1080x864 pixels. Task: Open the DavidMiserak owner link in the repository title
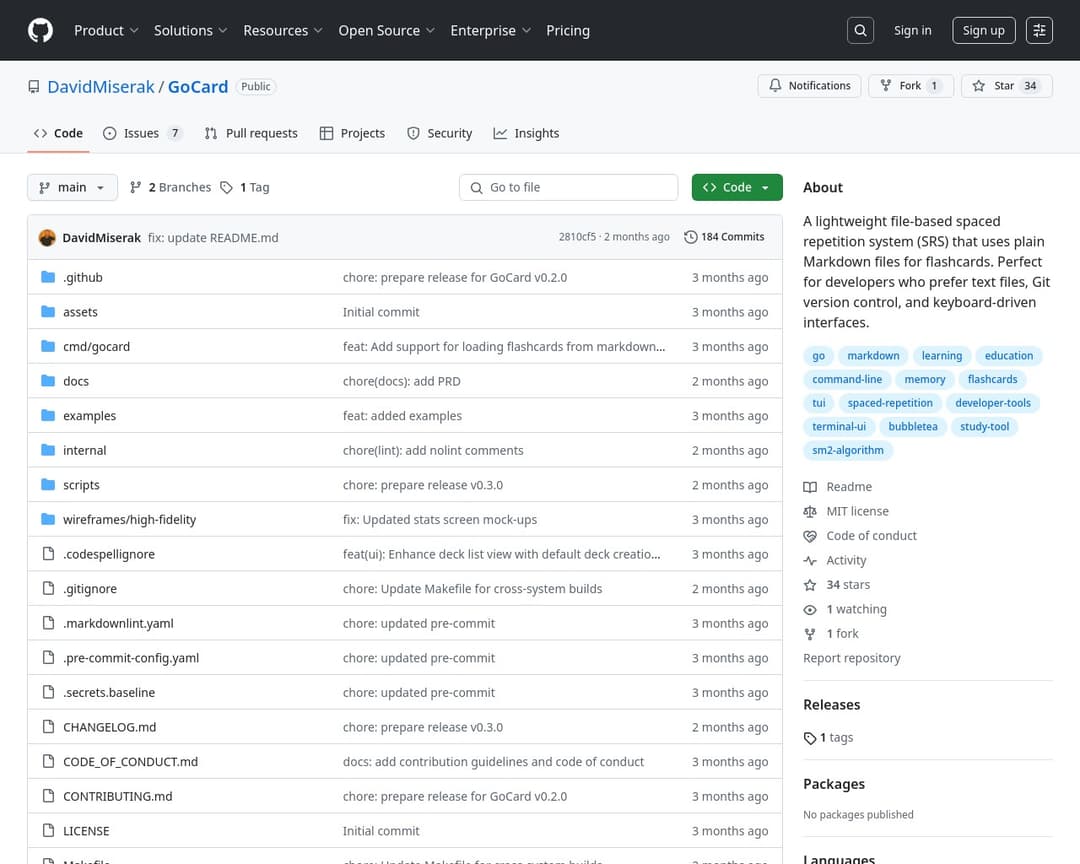(101, 87)
